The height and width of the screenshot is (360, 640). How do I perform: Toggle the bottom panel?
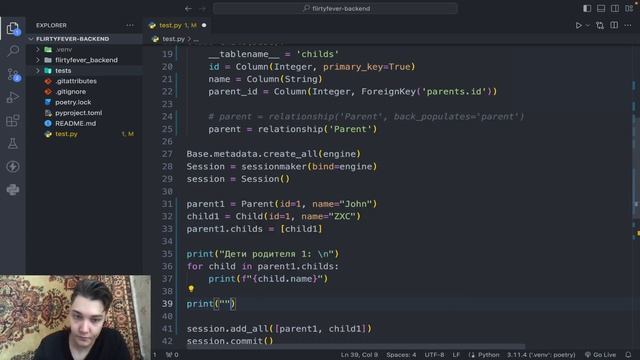point(601,8)
